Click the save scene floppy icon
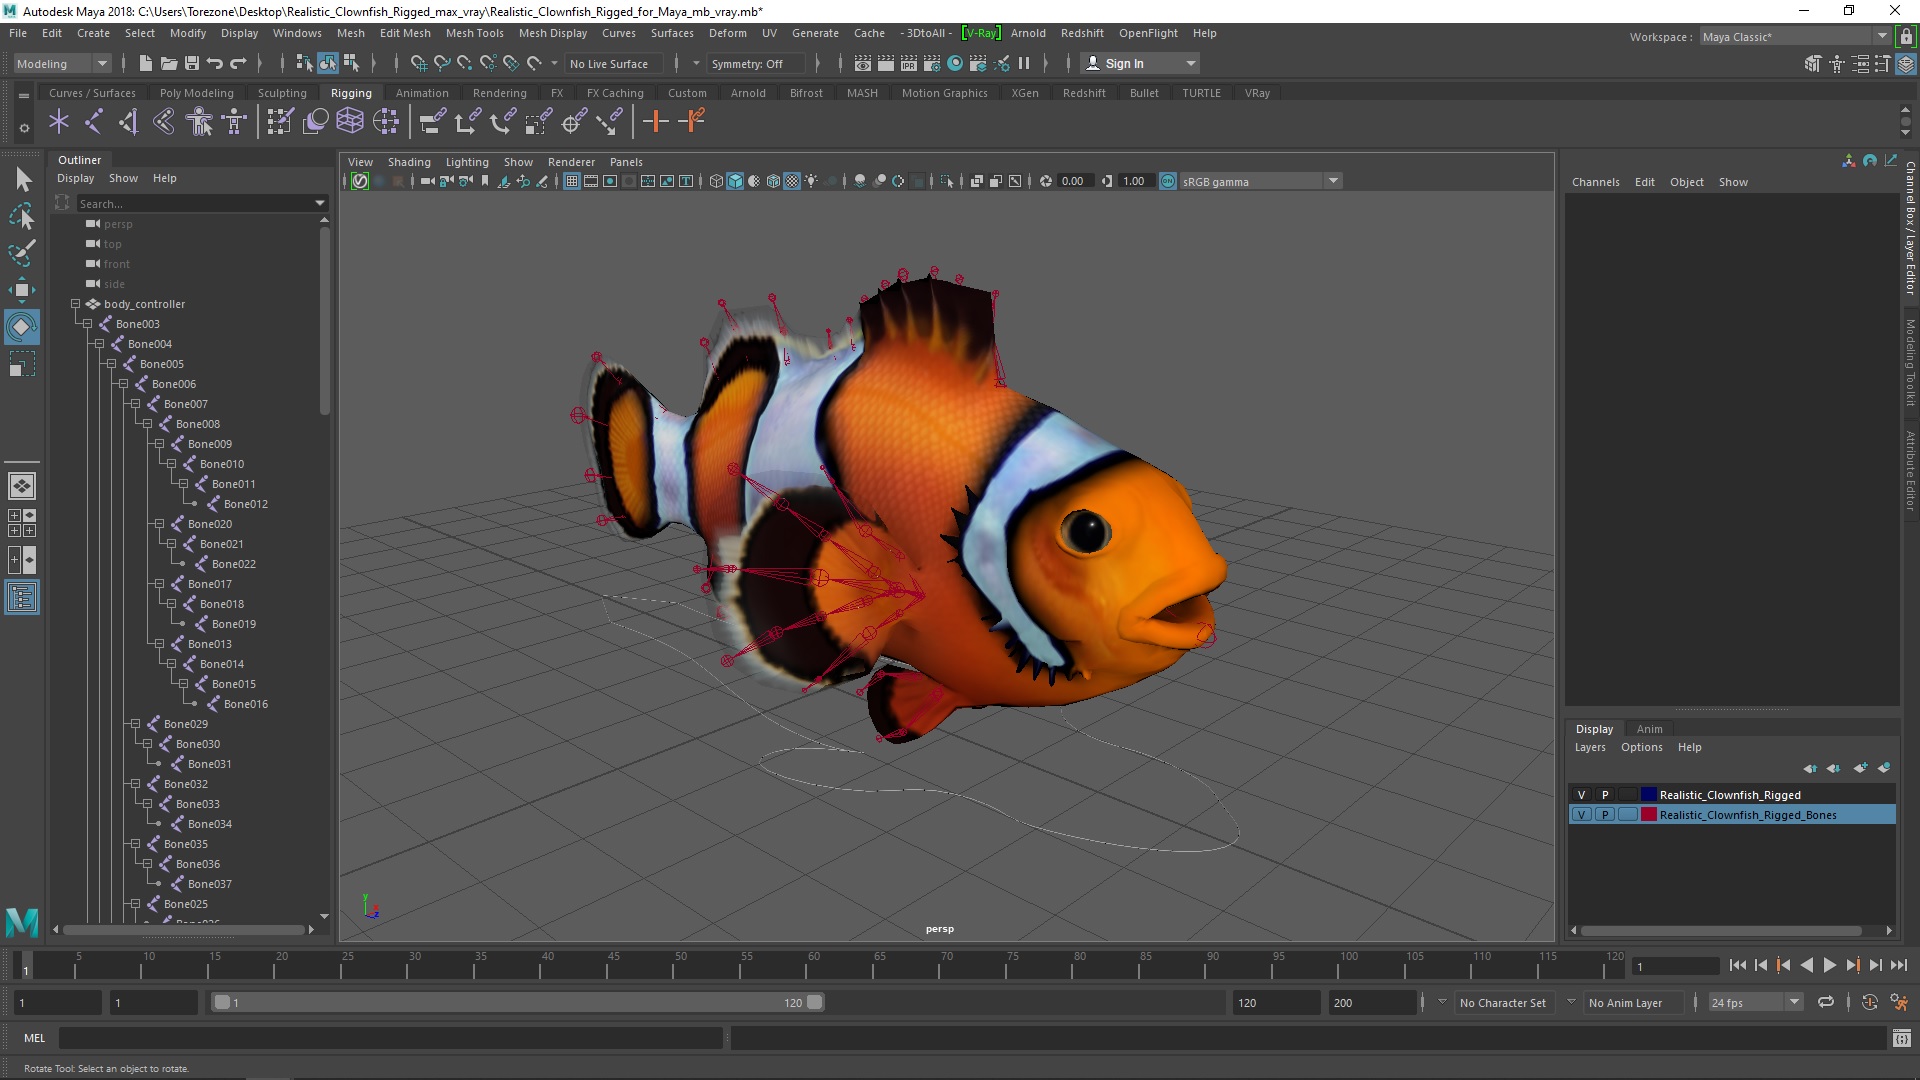Image resolution: width=1920 pixels, height=1080 pixels. 192,63
